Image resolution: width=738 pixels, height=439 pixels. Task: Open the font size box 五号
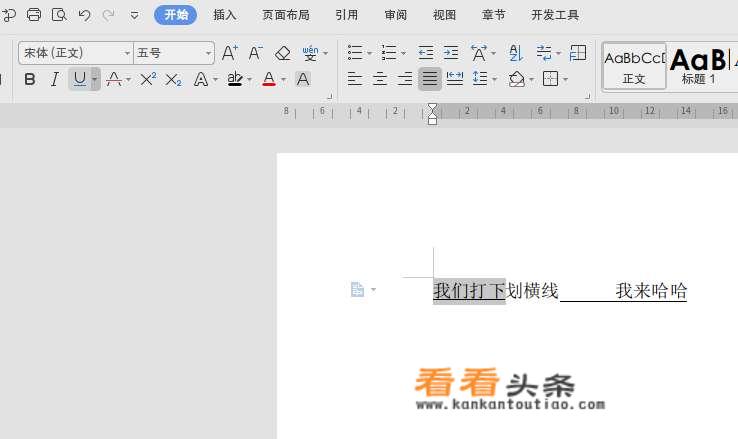[174, 53]
